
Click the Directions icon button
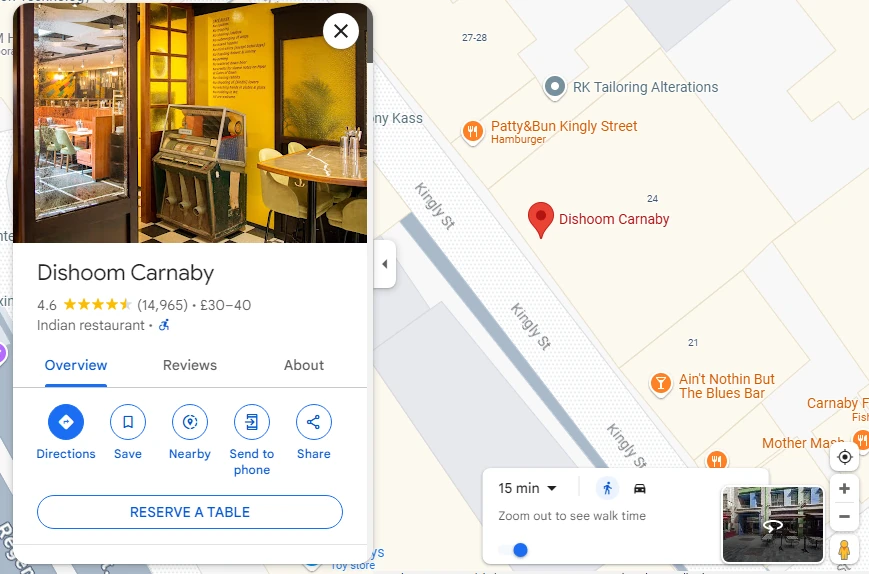click(66, 422)
